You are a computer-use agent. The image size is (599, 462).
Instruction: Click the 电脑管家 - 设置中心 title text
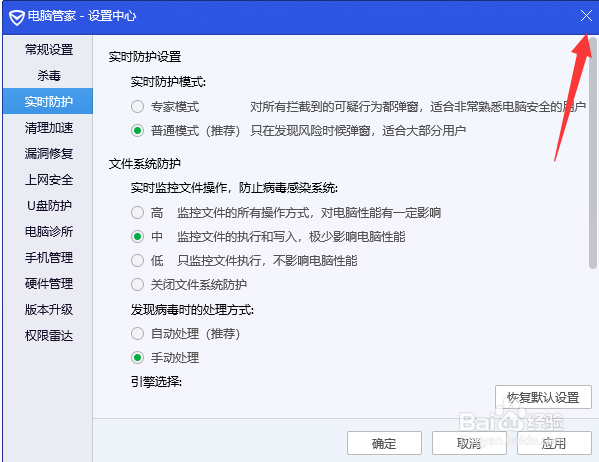(x=81, y=16)
